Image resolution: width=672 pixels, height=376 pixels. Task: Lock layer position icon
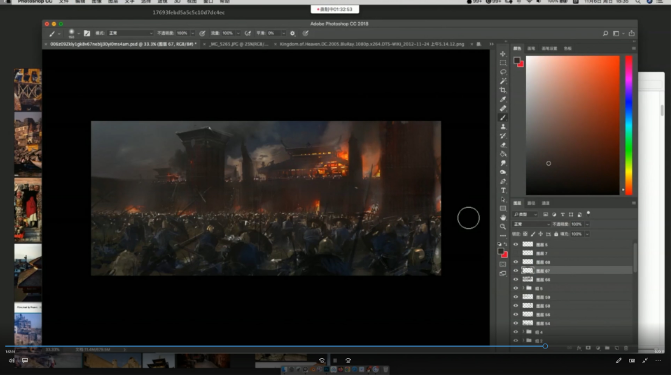point(540,234)
